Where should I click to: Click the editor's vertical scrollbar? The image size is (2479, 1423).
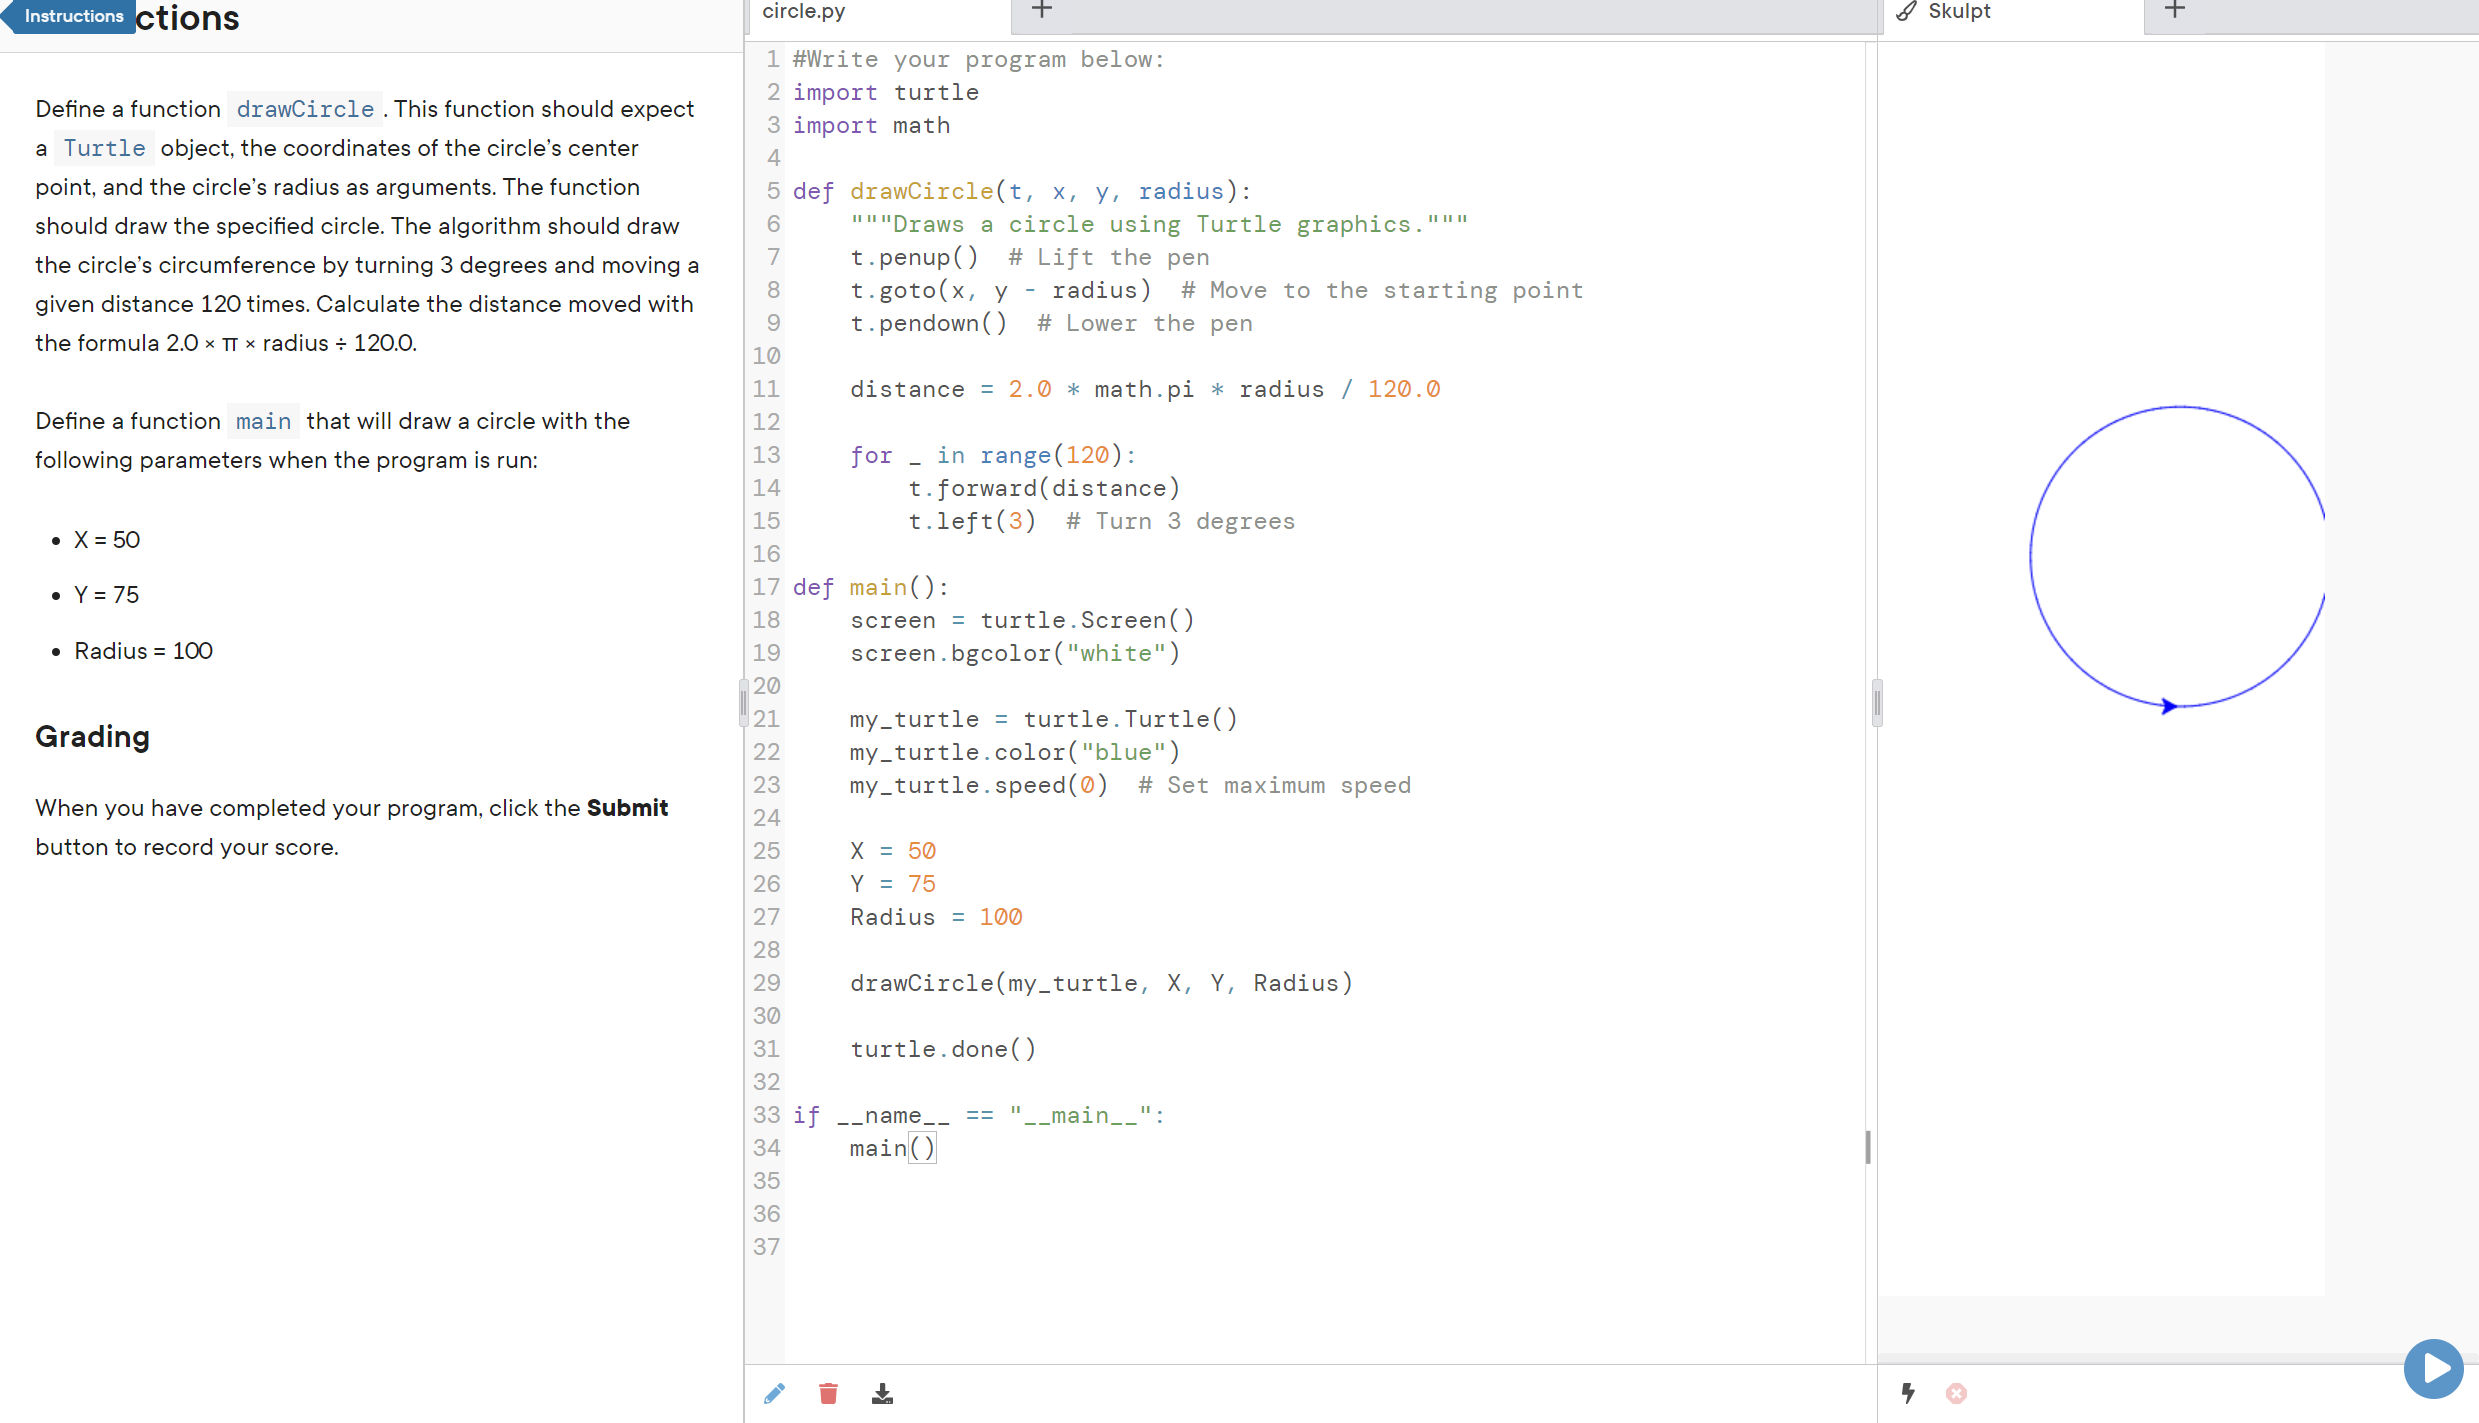(x=1868, y=1147)
